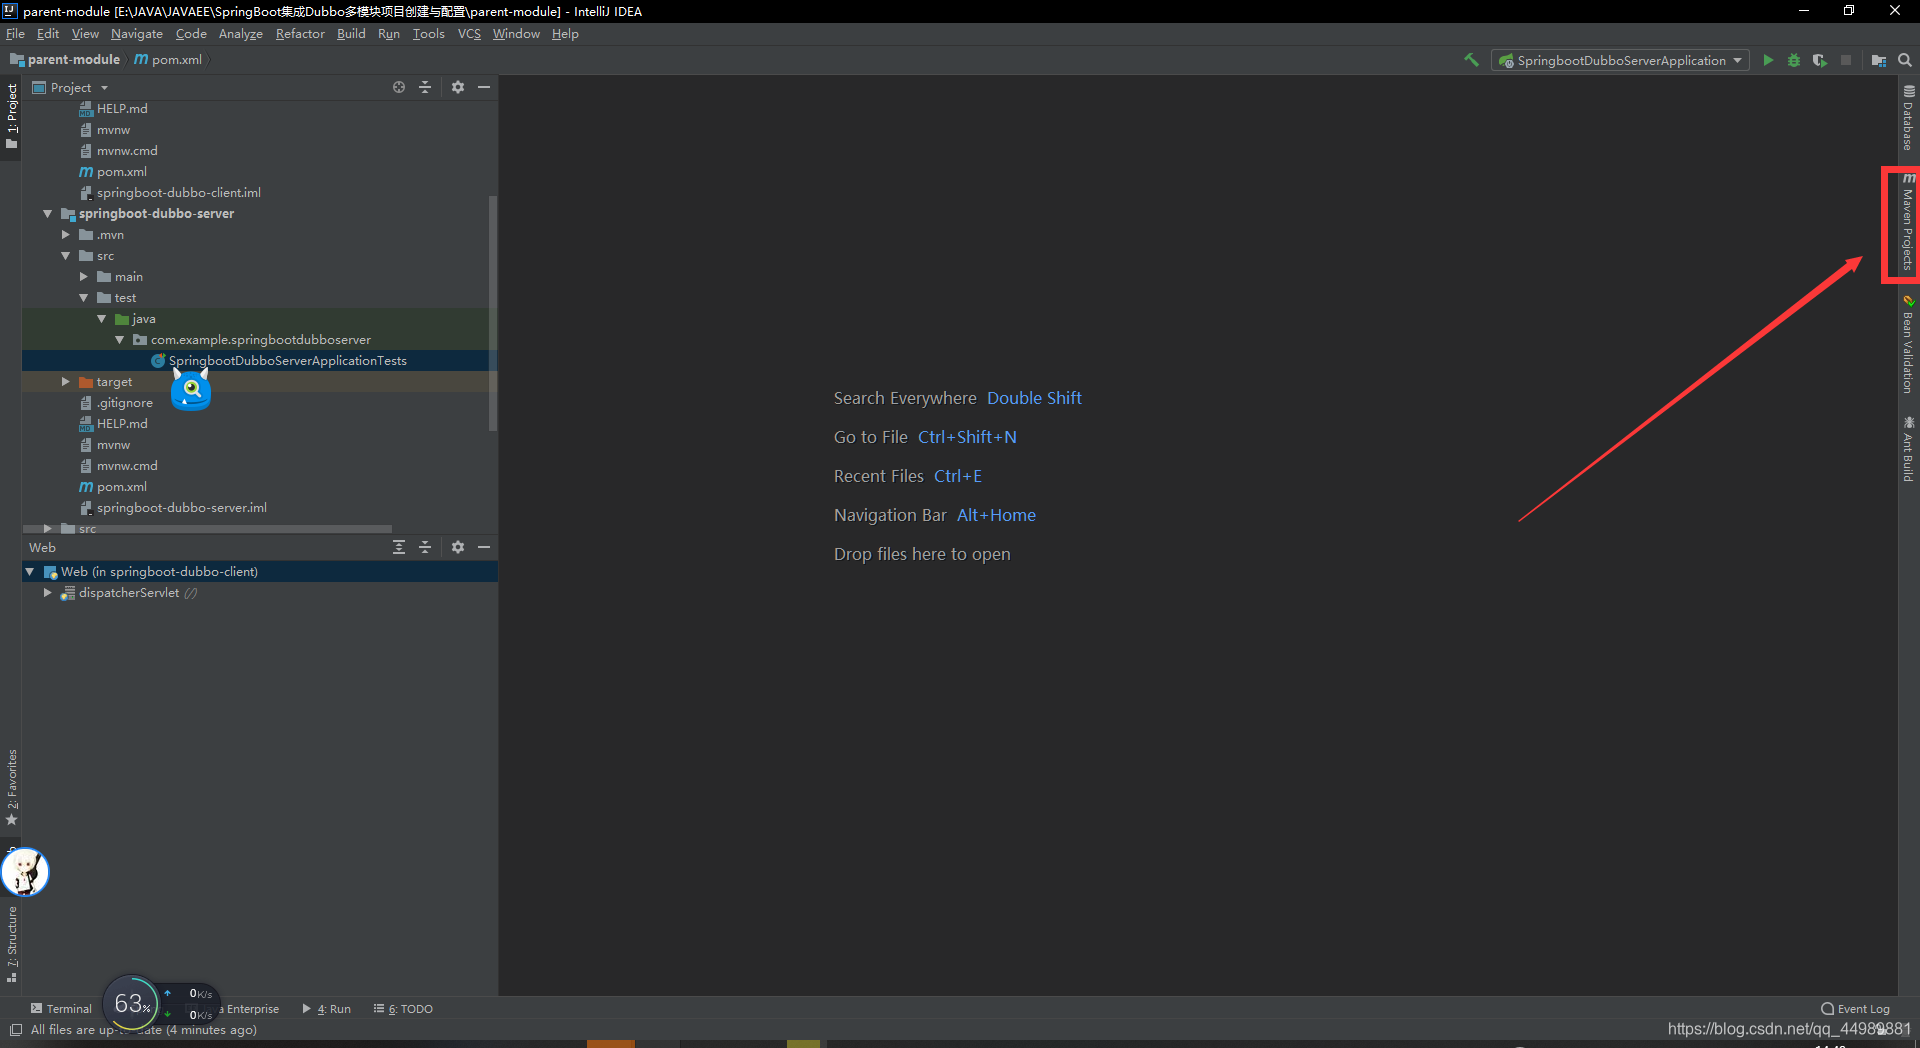Open the run configuration dropdown SpringbootDubboServerApplication

(x=1621, y=60)
